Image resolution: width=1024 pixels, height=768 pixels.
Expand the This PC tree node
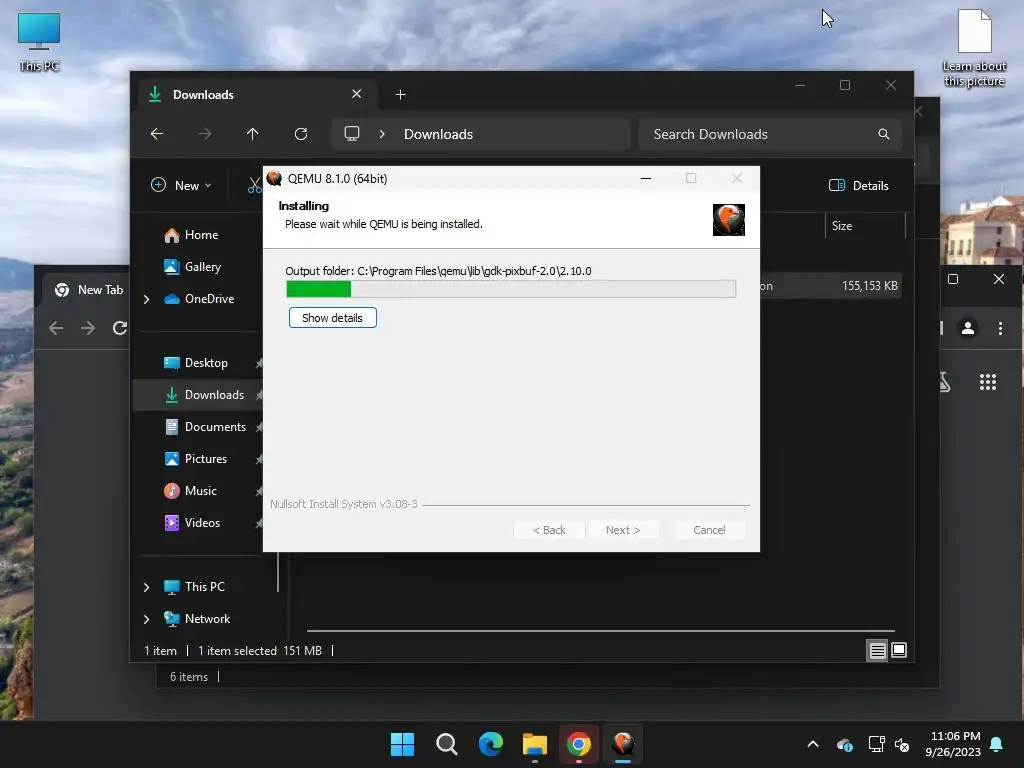click(146, 587)
